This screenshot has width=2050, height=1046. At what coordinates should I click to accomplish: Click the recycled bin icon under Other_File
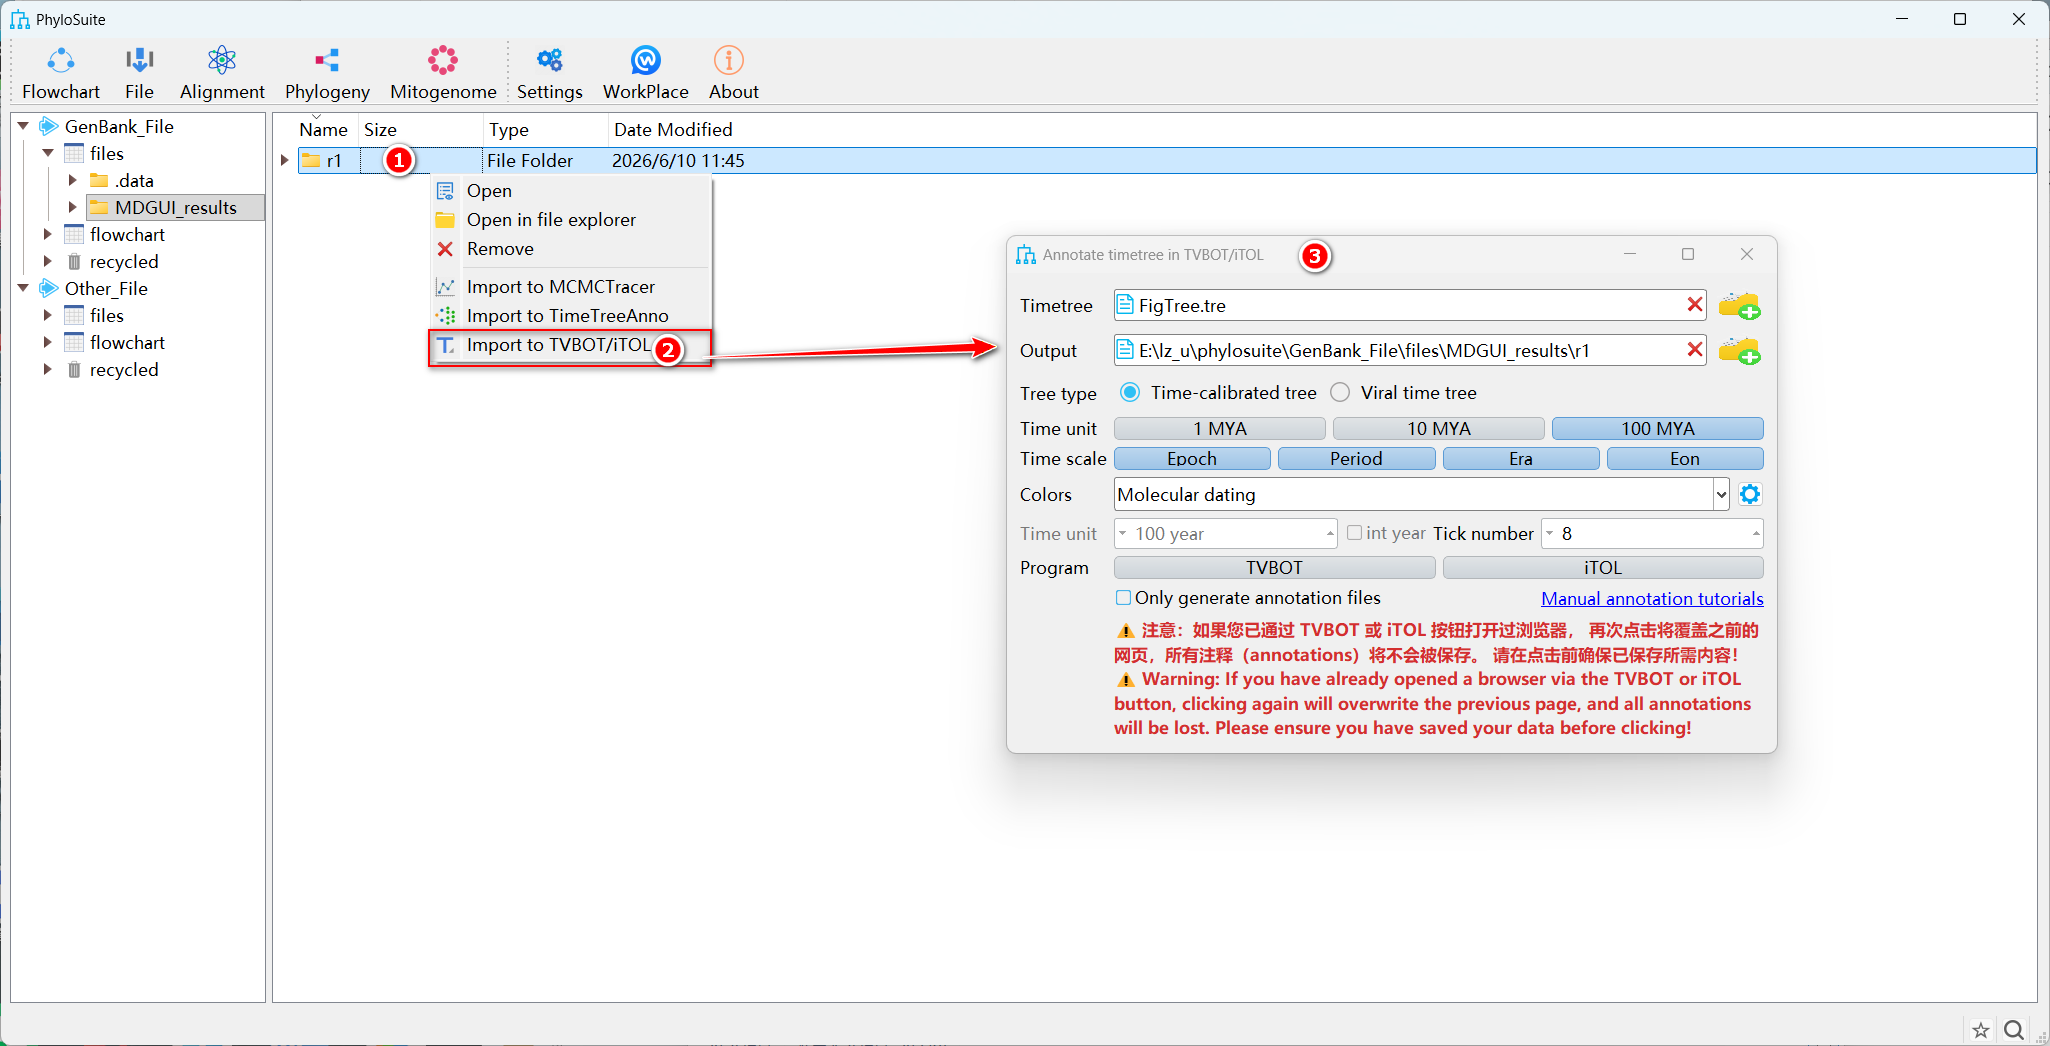tap(74, 370)
